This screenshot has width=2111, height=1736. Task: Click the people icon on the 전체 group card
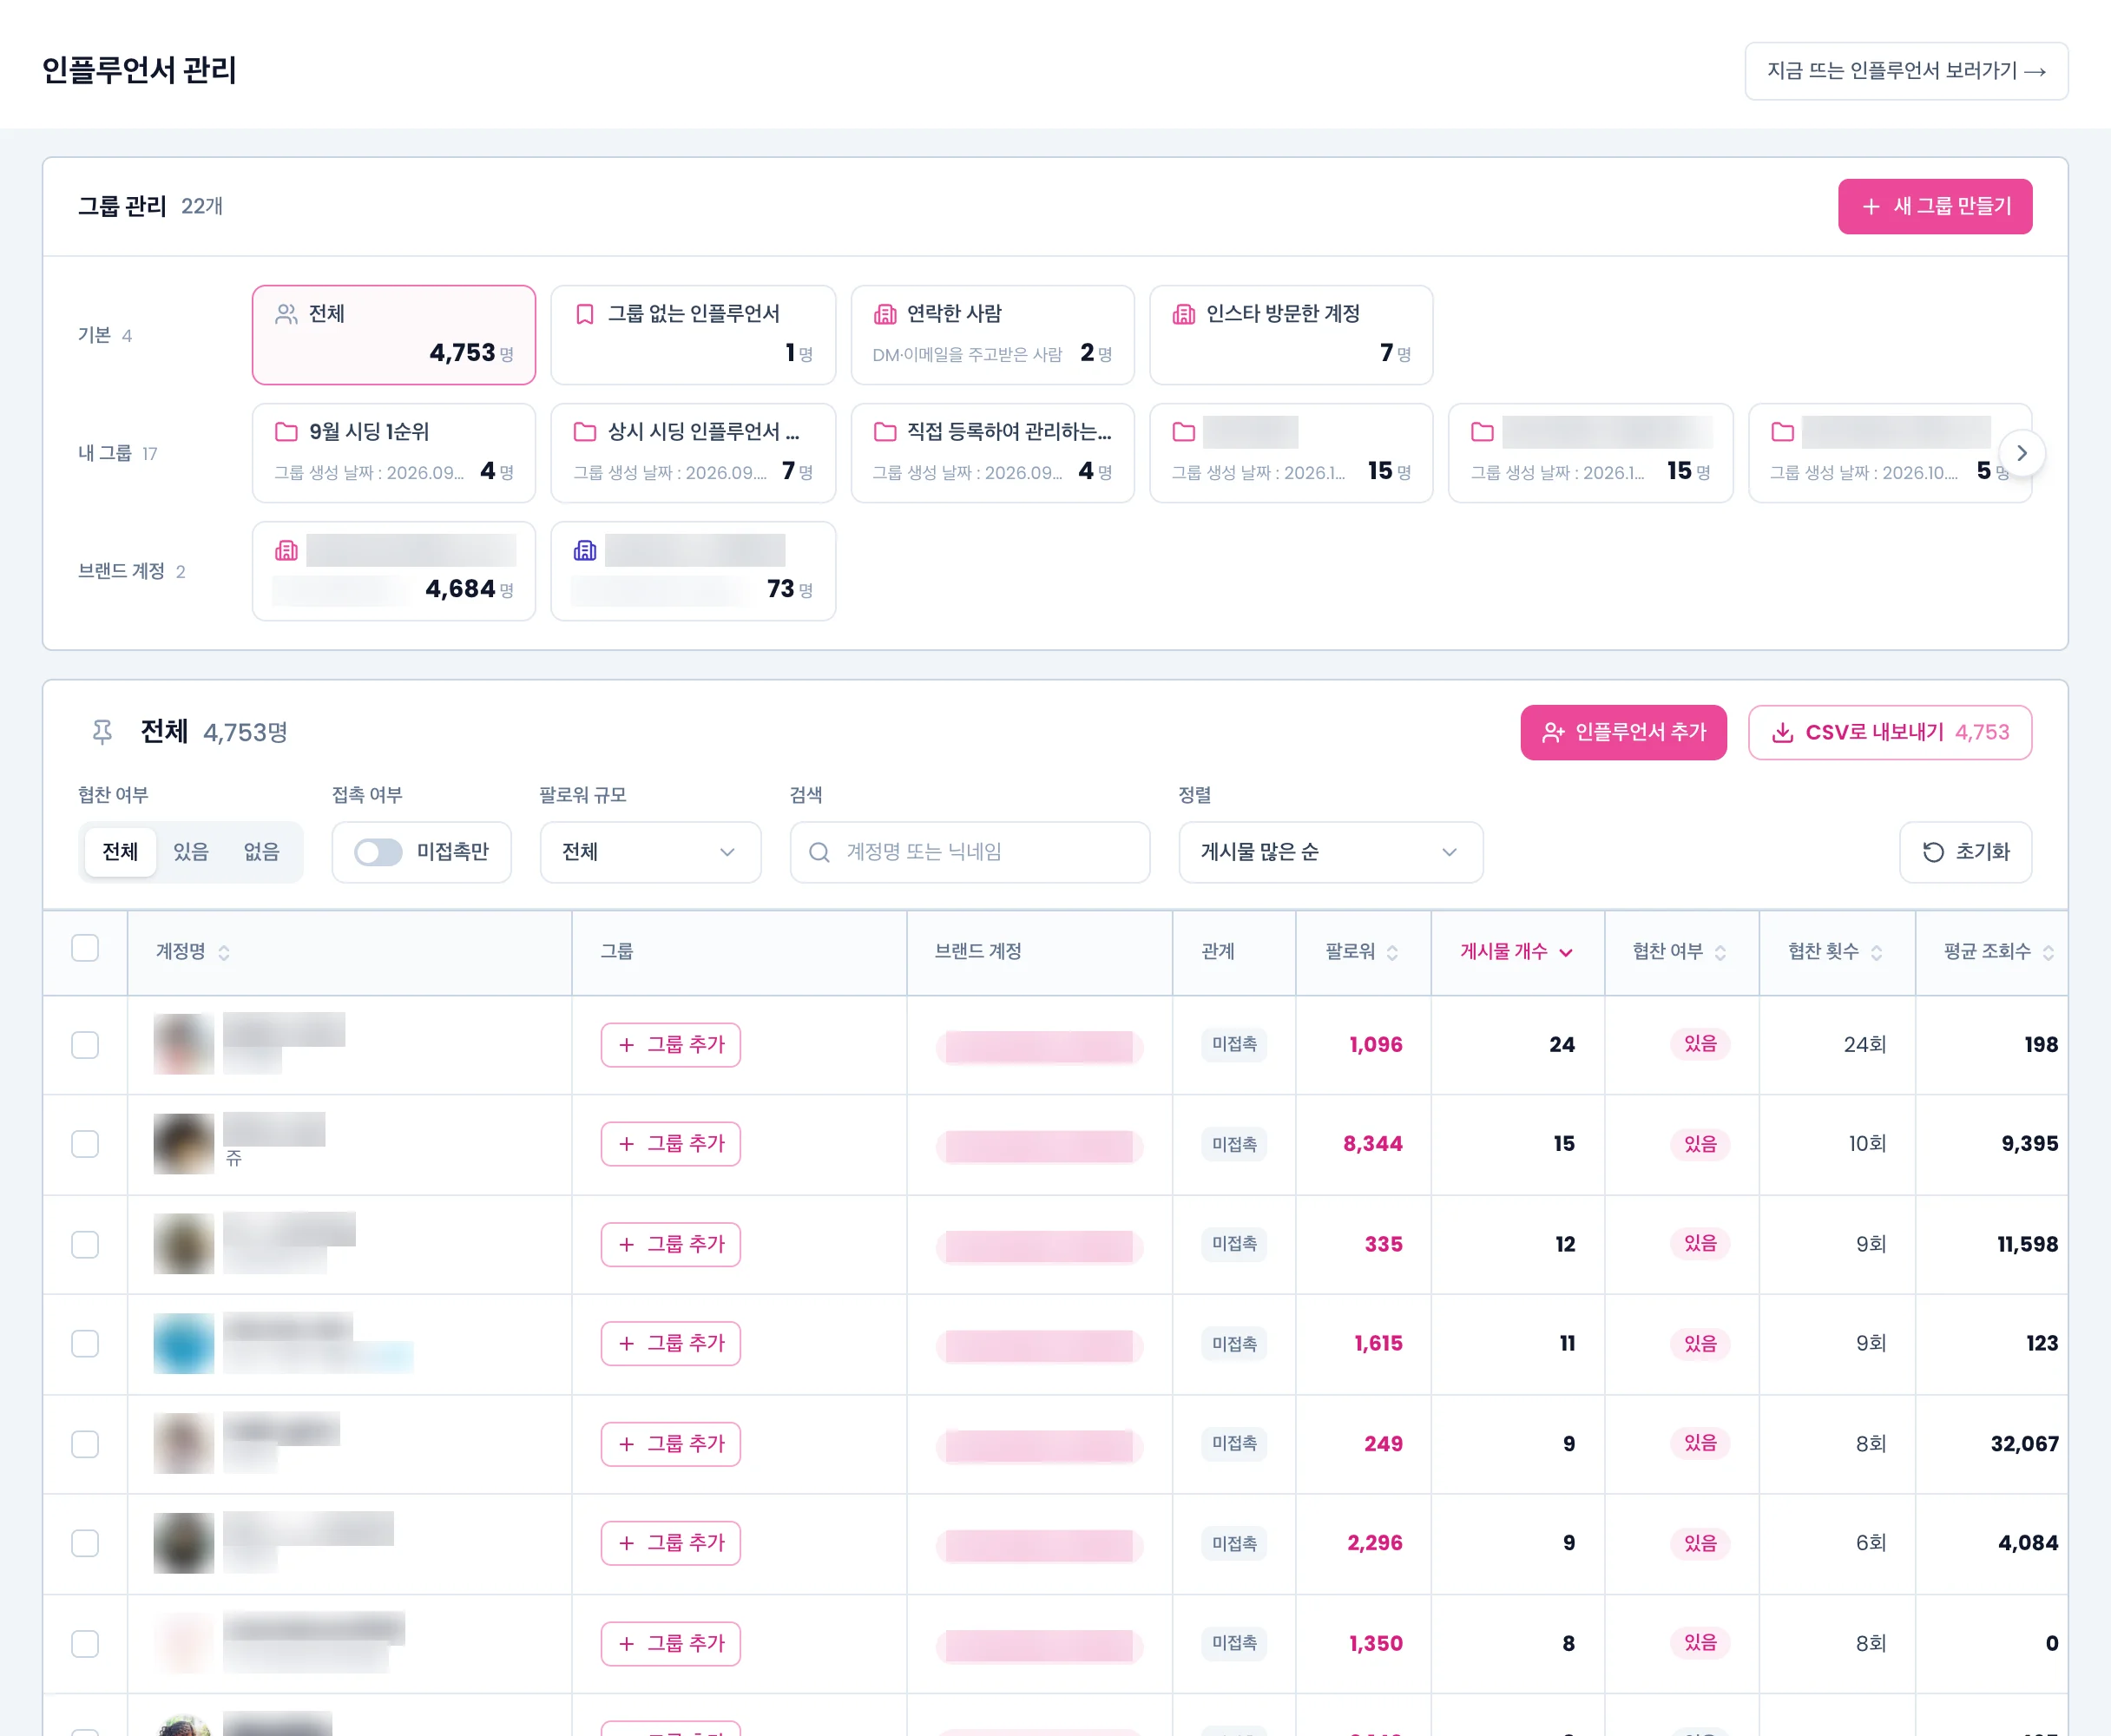tap(286, 314)
